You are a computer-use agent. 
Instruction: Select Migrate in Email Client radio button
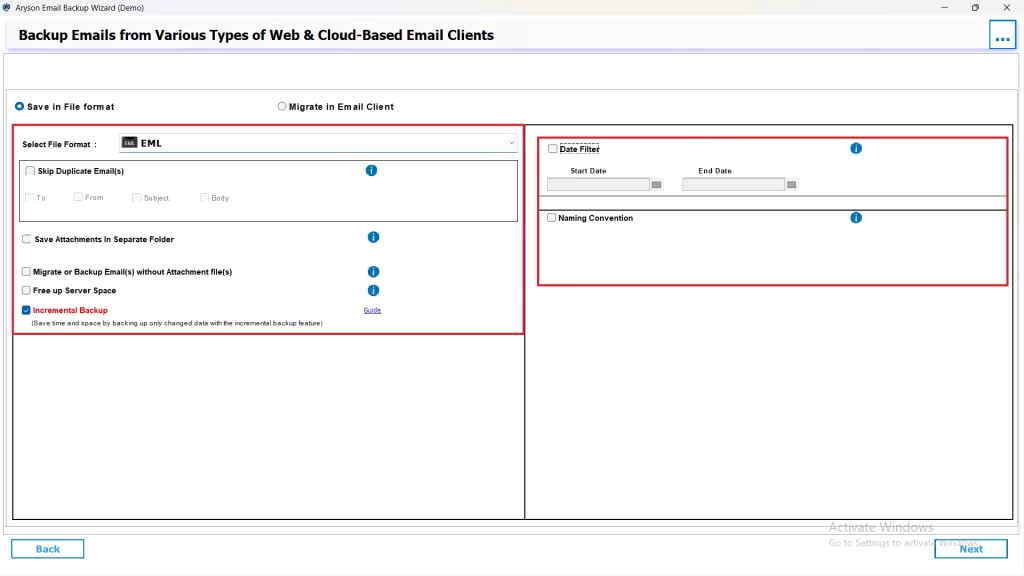(282, 106)
